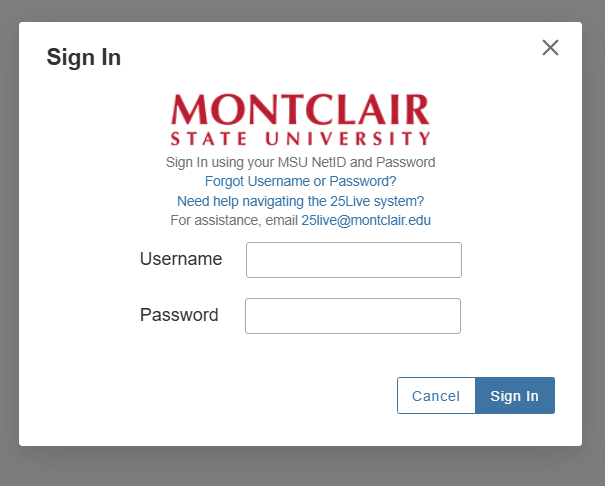This screenshot has width=605, height=486.
Task: Click the Sign In dialog heading
Action: tap(84, 58)
